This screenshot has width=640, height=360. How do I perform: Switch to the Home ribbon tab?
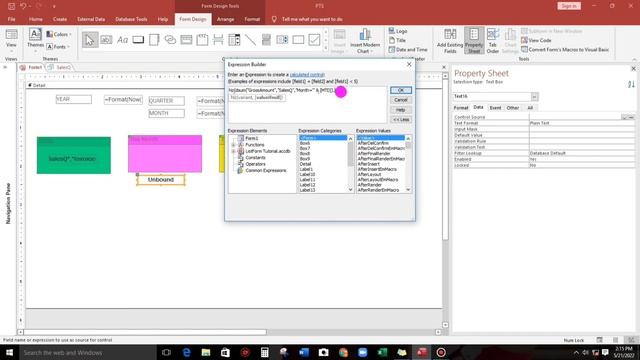click(x=36, y=19)
